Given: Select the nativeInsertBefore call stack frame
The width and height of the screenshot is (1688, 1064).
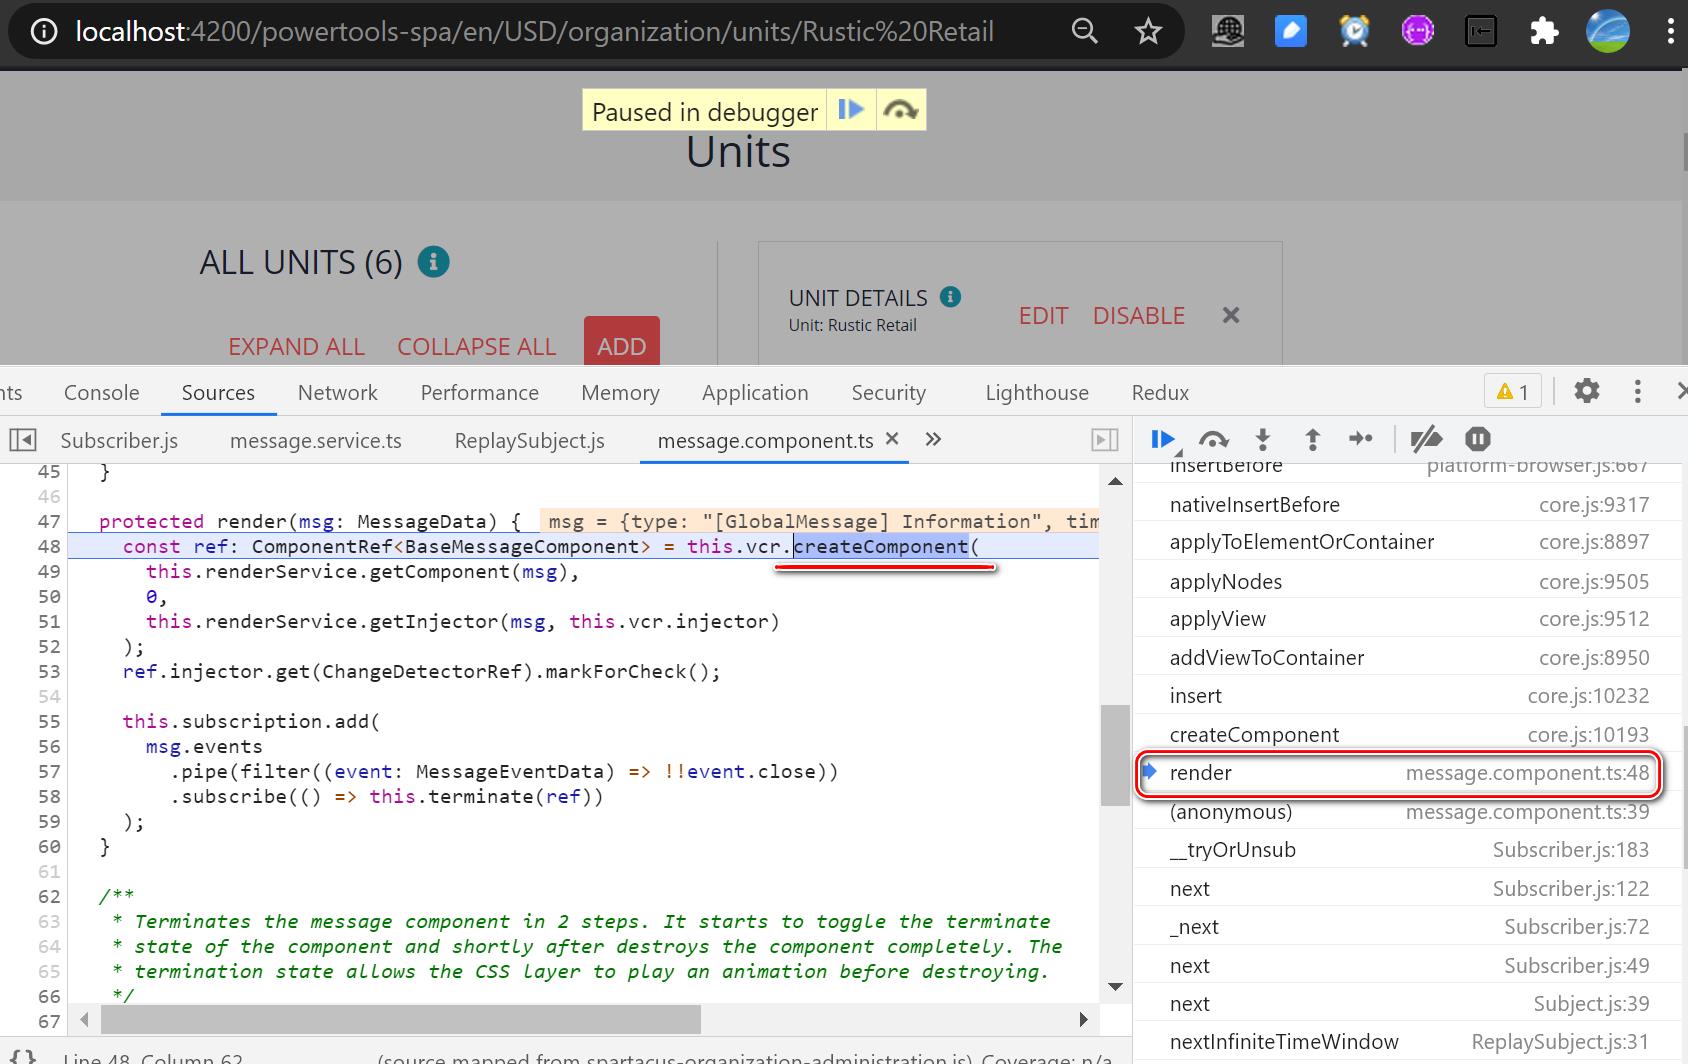Looking at the screenshot, I should [x=1410, y=504].
